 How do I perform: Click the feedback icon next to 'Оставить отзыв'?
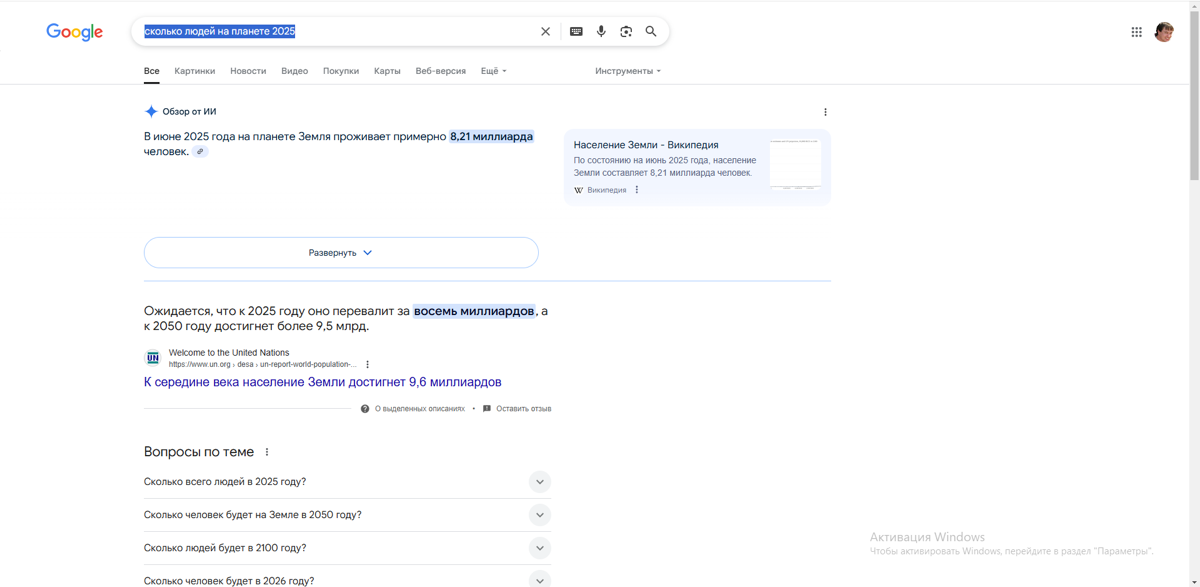point(487,409)
